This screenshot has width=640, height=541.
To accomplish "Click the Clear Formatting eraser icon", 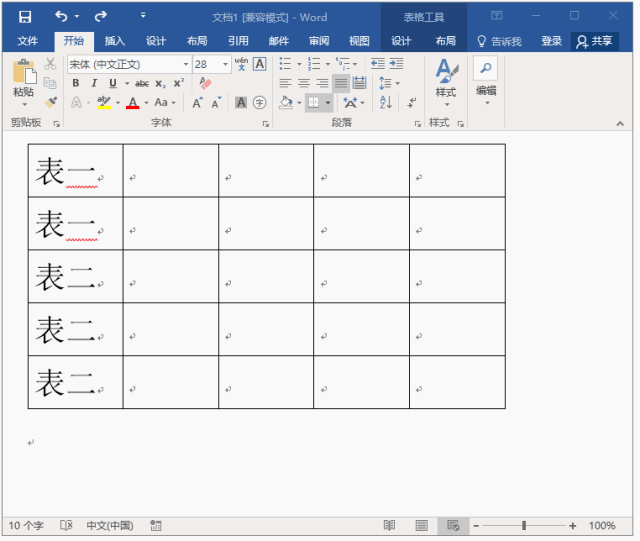I will (206, 83).
